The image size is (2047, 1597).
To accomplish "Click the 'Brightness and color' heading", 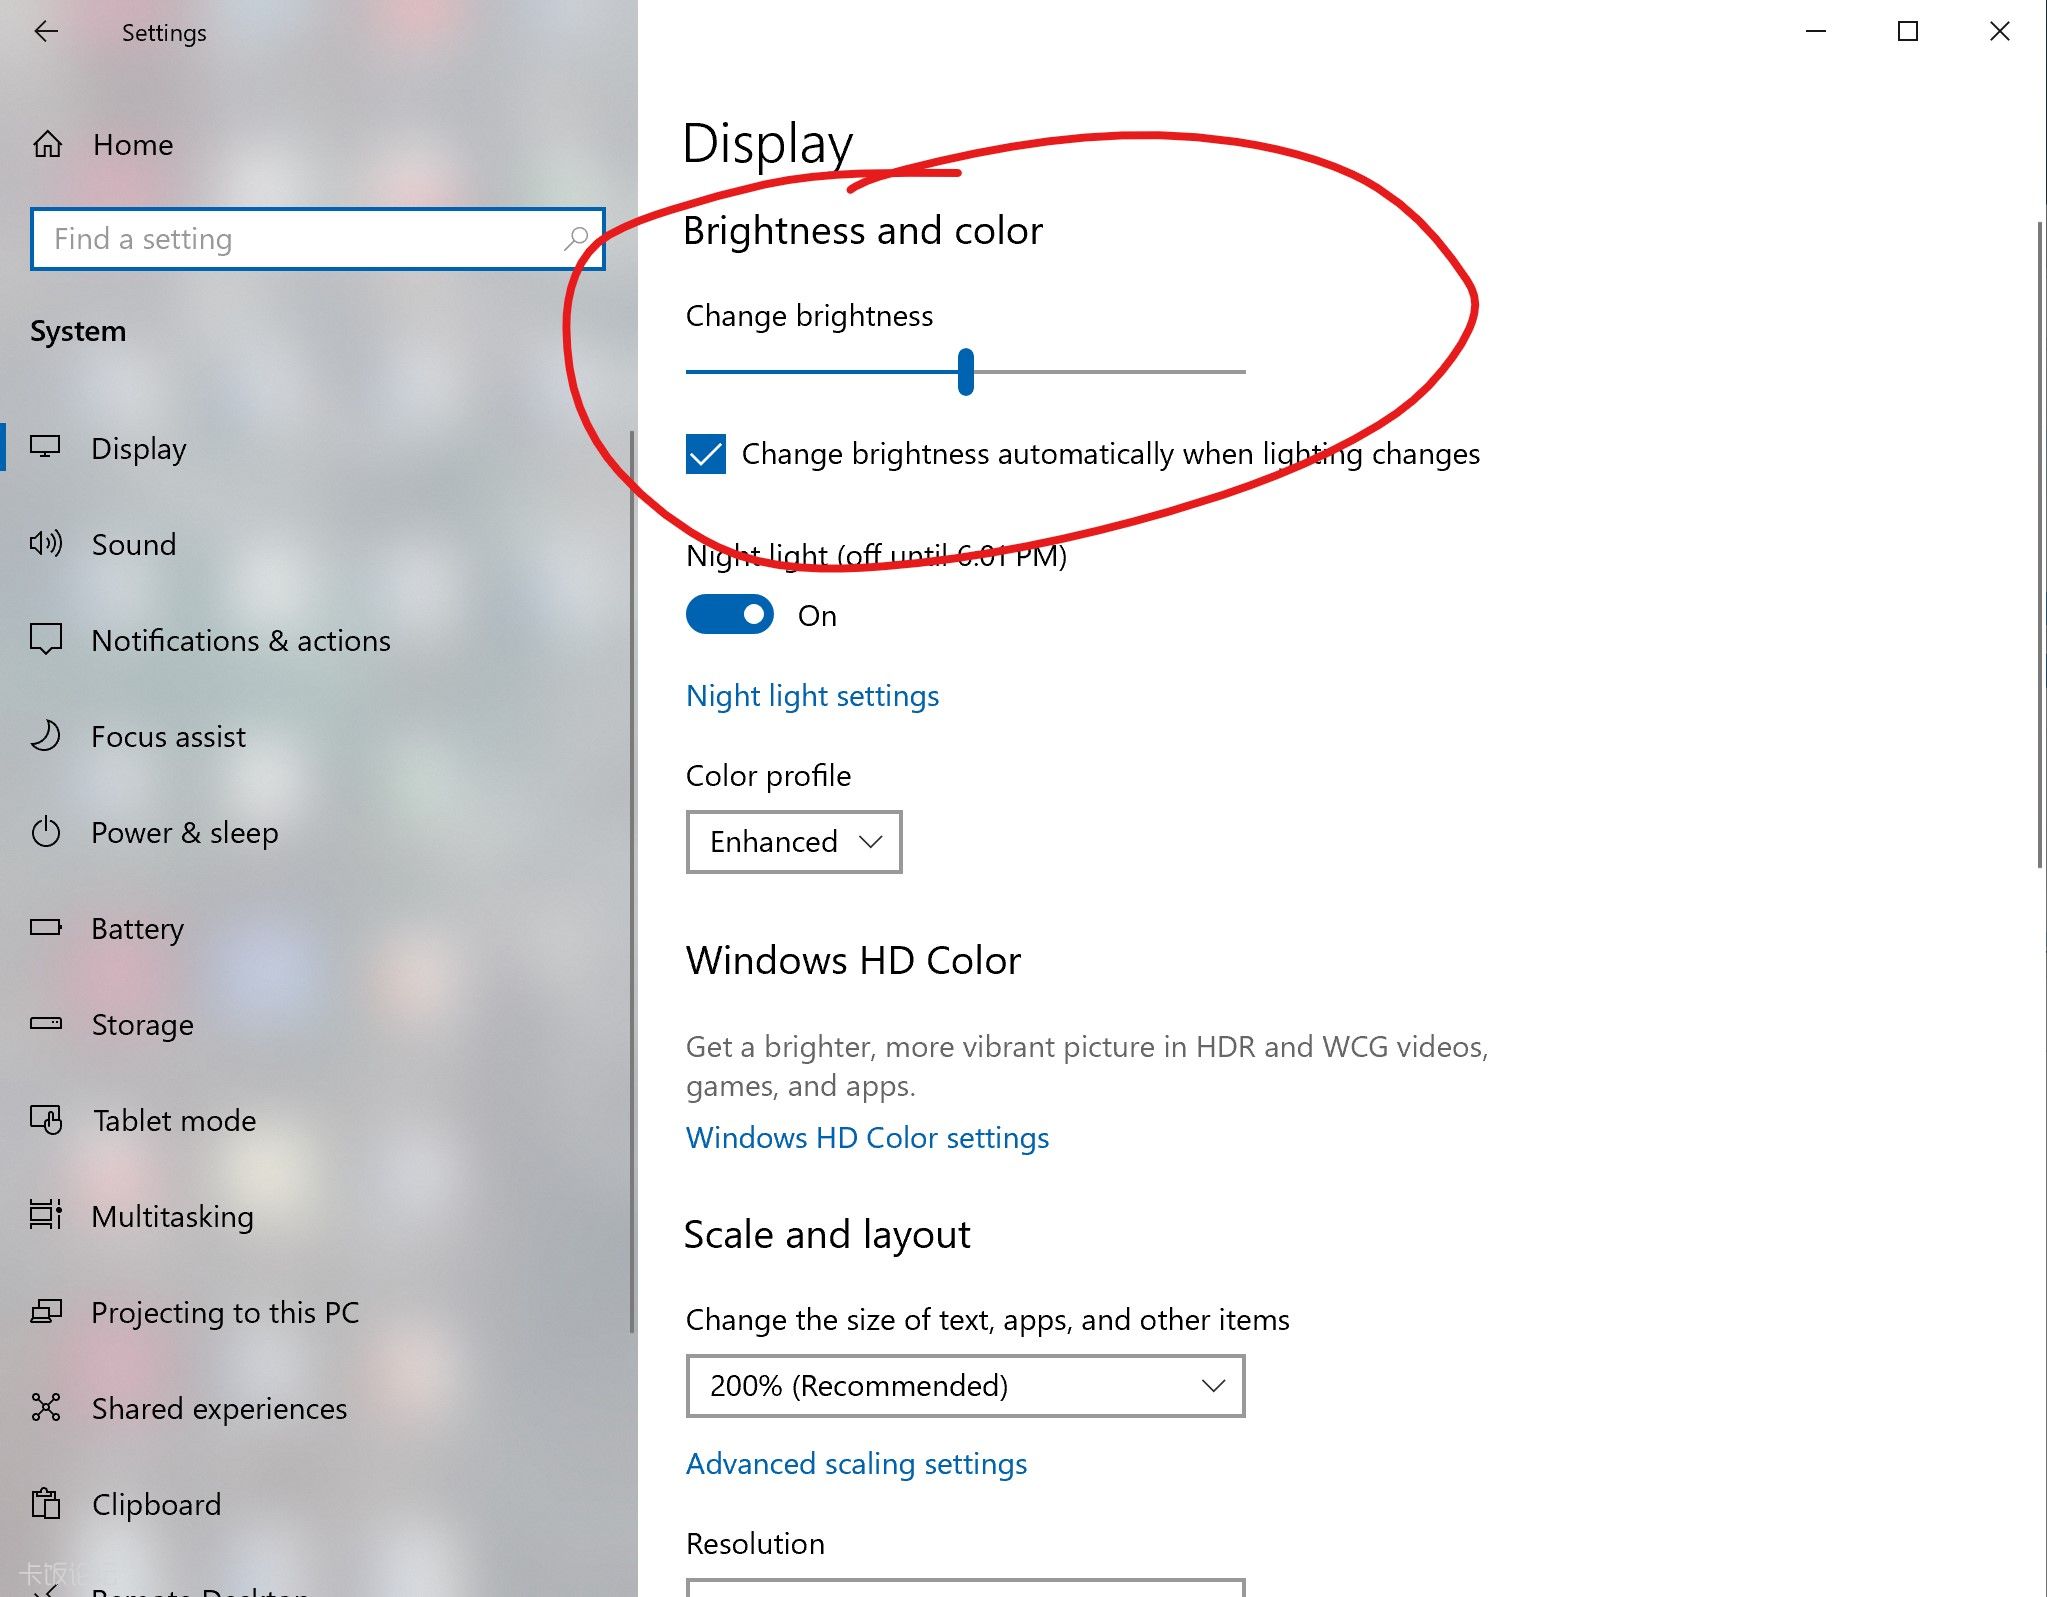I will pos(863,231).
